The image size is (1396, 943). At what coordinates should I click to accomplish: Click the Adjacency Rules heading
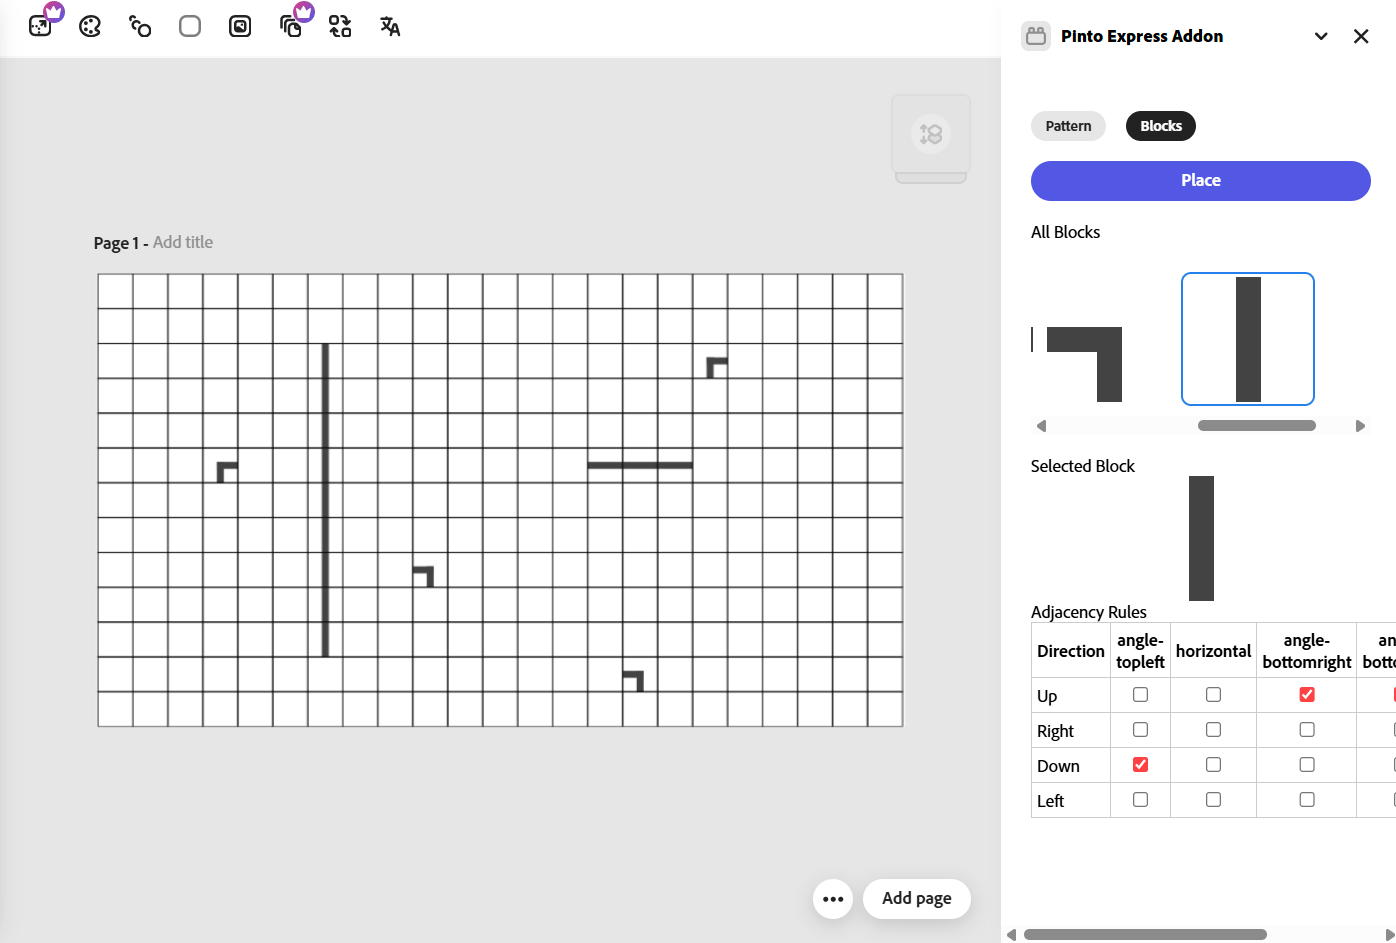click(x=1089, y=612)
